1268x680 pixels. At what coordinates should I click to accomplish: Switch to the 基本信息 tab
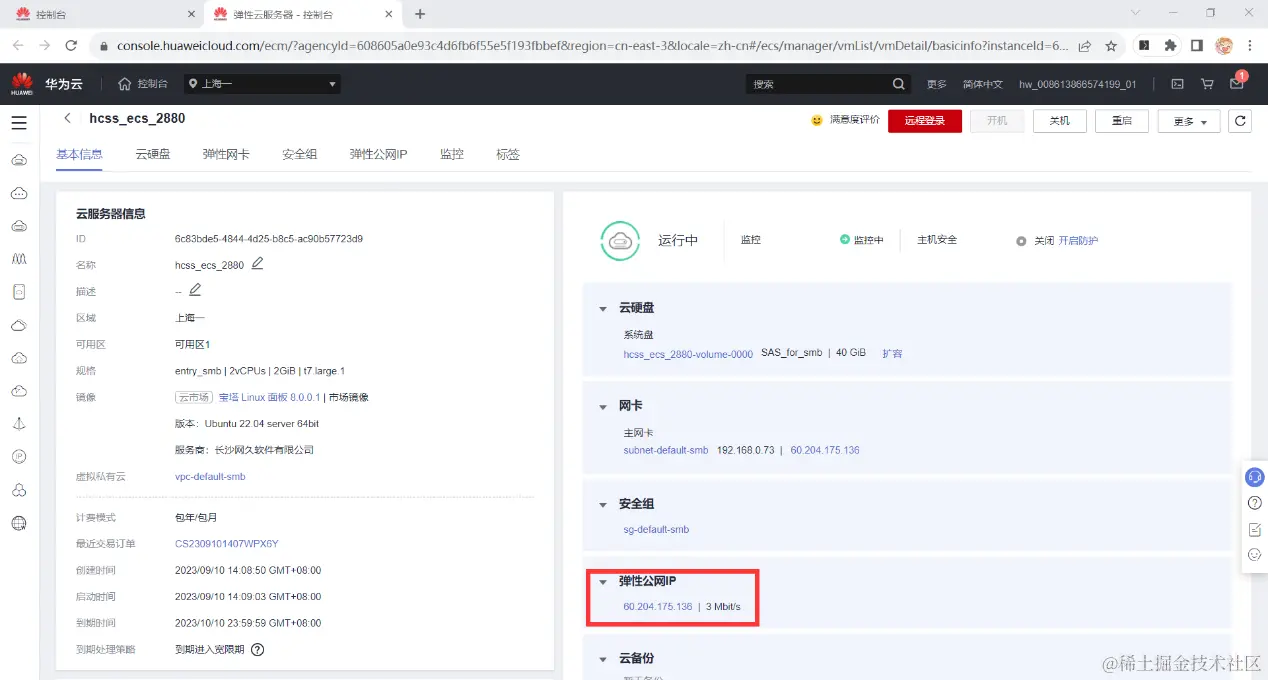click(x=79, y=154)
